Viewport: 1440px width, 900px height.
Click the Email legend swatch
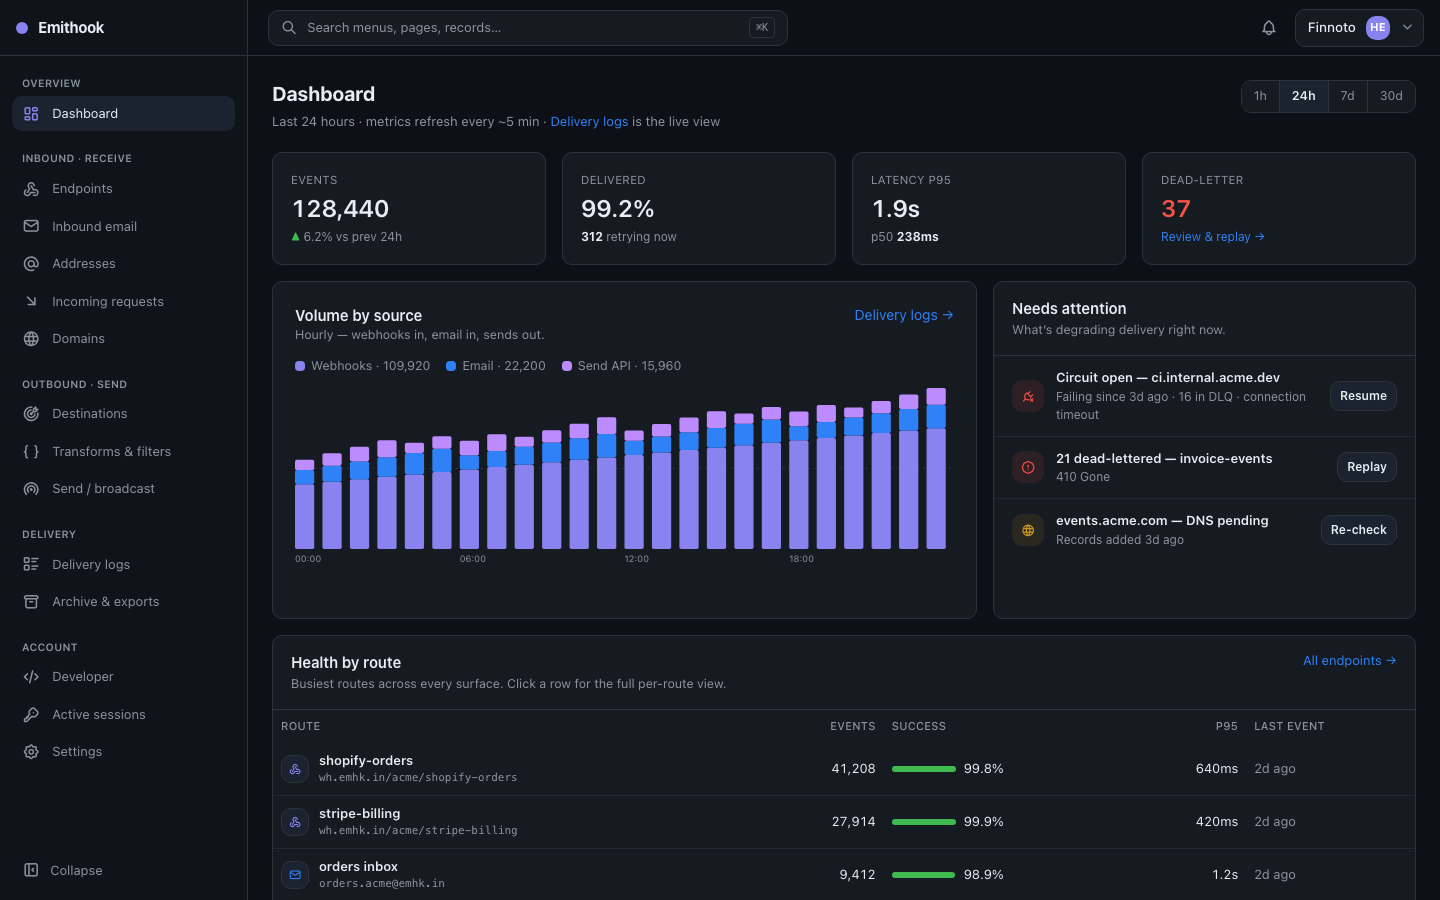(x=451, y=366)
